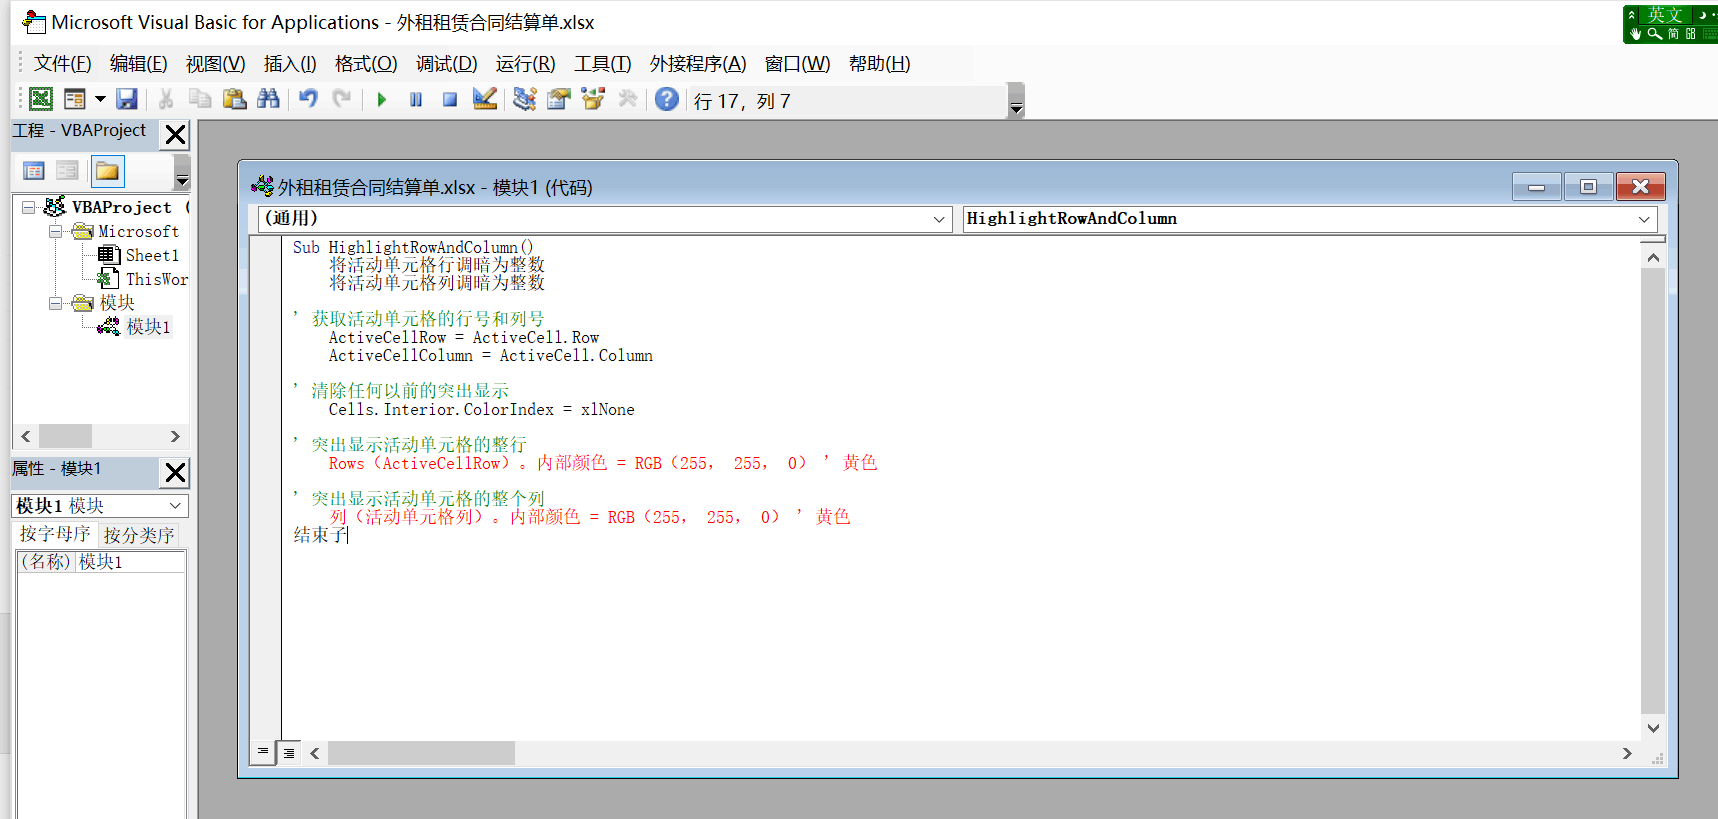Open the Insert object dropdown arrow
The image size is (1718, 819).
point(100,99)
